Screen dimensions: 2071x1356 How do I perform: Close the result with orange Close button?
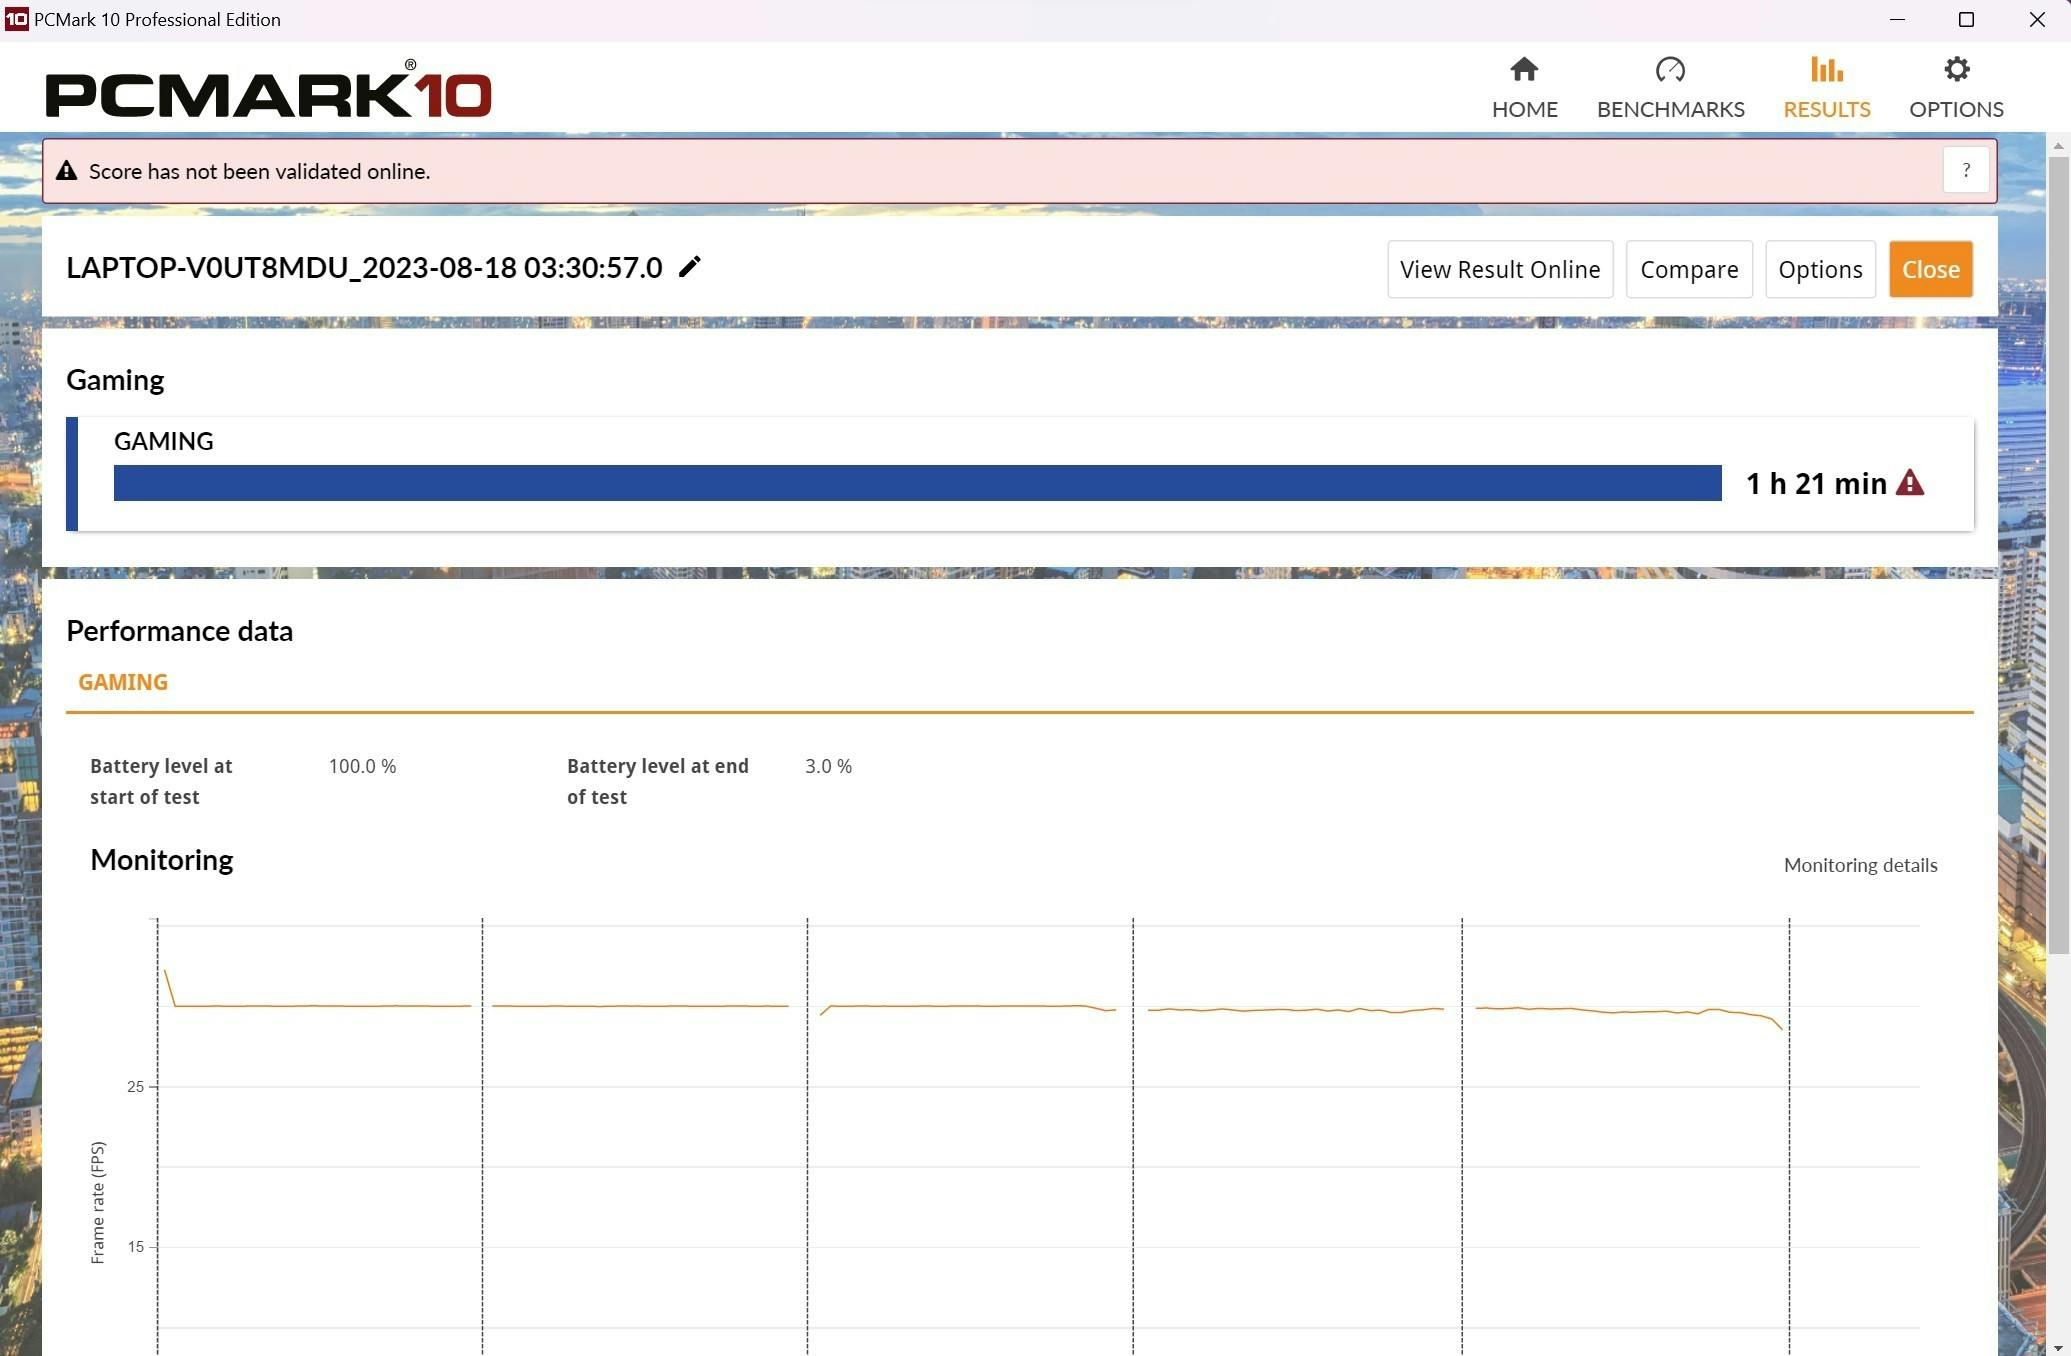point(1930,269)
